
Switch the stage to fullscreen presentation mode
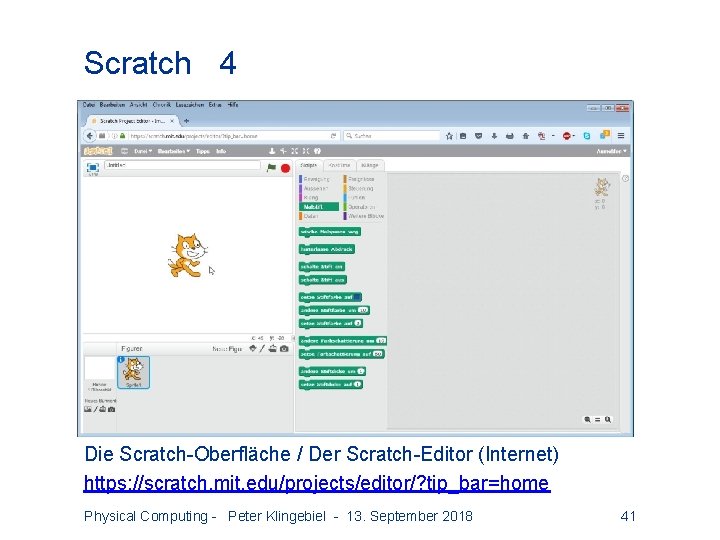point(93,168)
